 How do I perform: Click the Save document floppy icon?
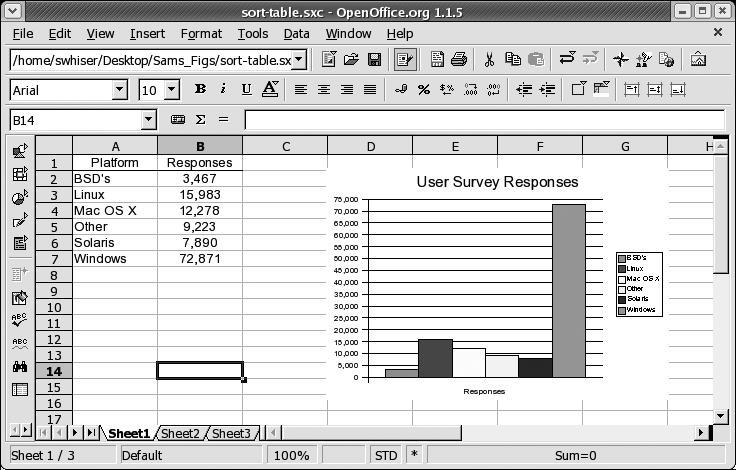point(374,60)
